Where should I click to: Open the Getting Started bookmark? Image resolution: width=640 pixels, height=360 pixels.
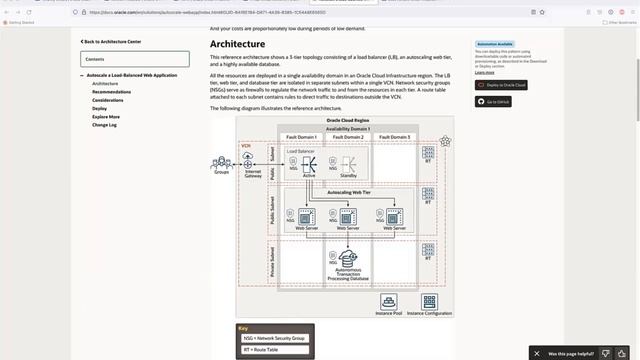(x=19, y=22)
